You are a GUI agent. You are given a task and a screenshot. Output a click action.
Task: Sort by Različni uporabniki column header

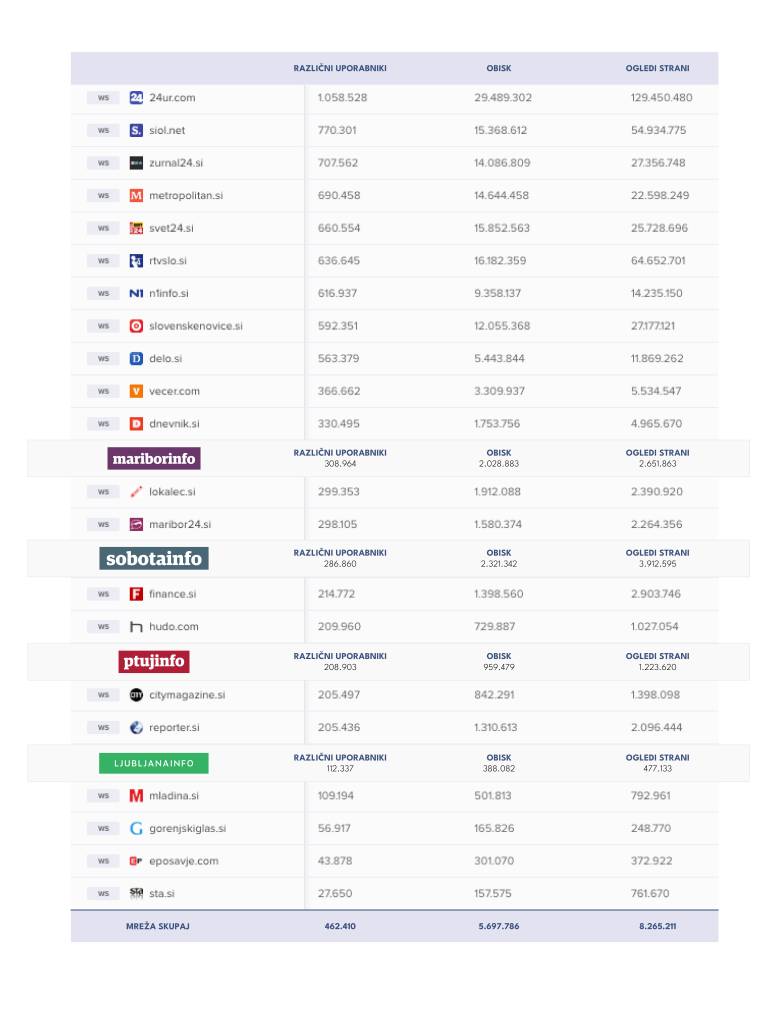340,69
